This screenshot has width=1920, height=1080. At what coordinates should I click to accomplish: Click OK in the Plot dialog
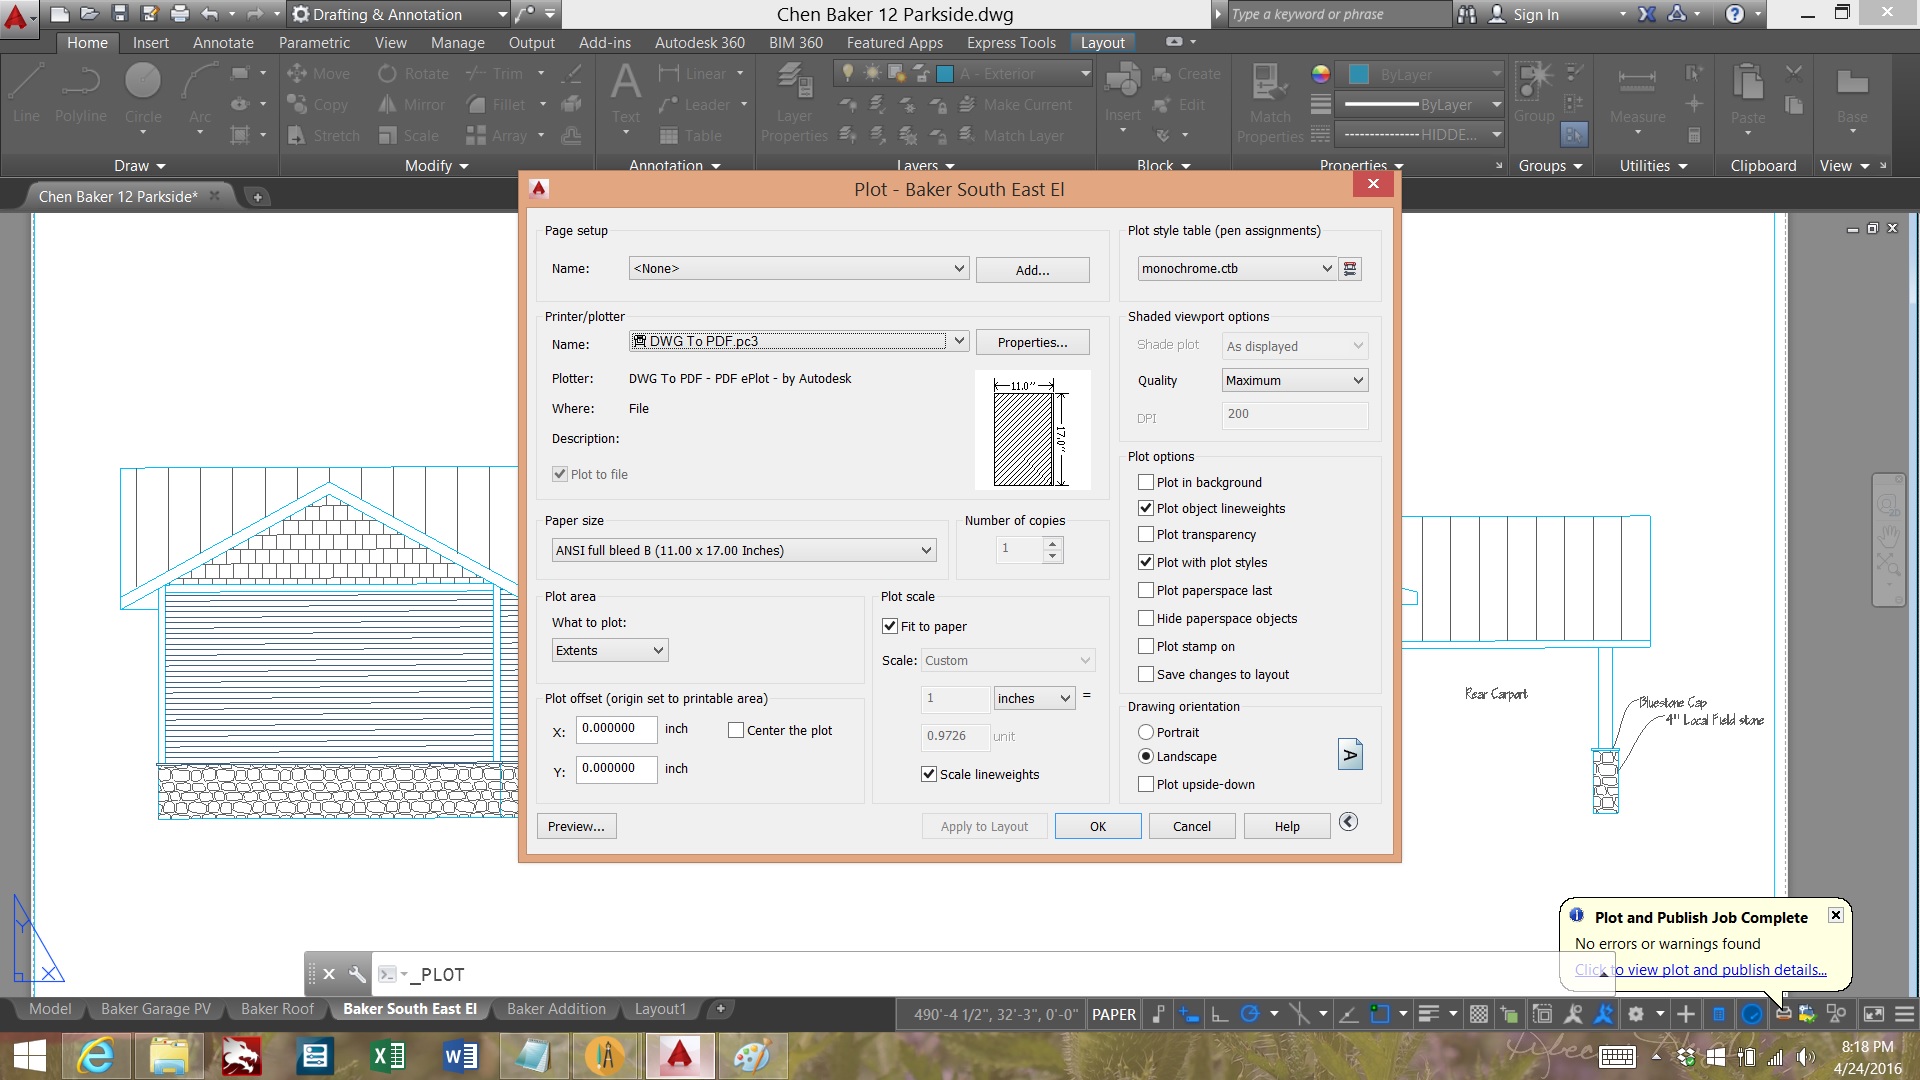coord(1098,826)
